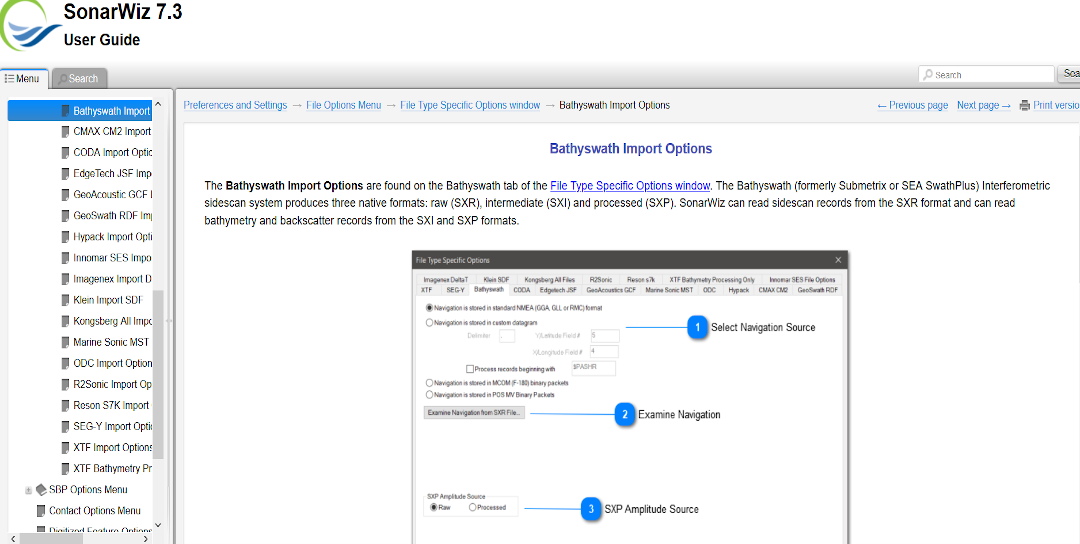
Task: Select the GeoSwath RDF dialog tab
Action: click(x=818, y=291)
